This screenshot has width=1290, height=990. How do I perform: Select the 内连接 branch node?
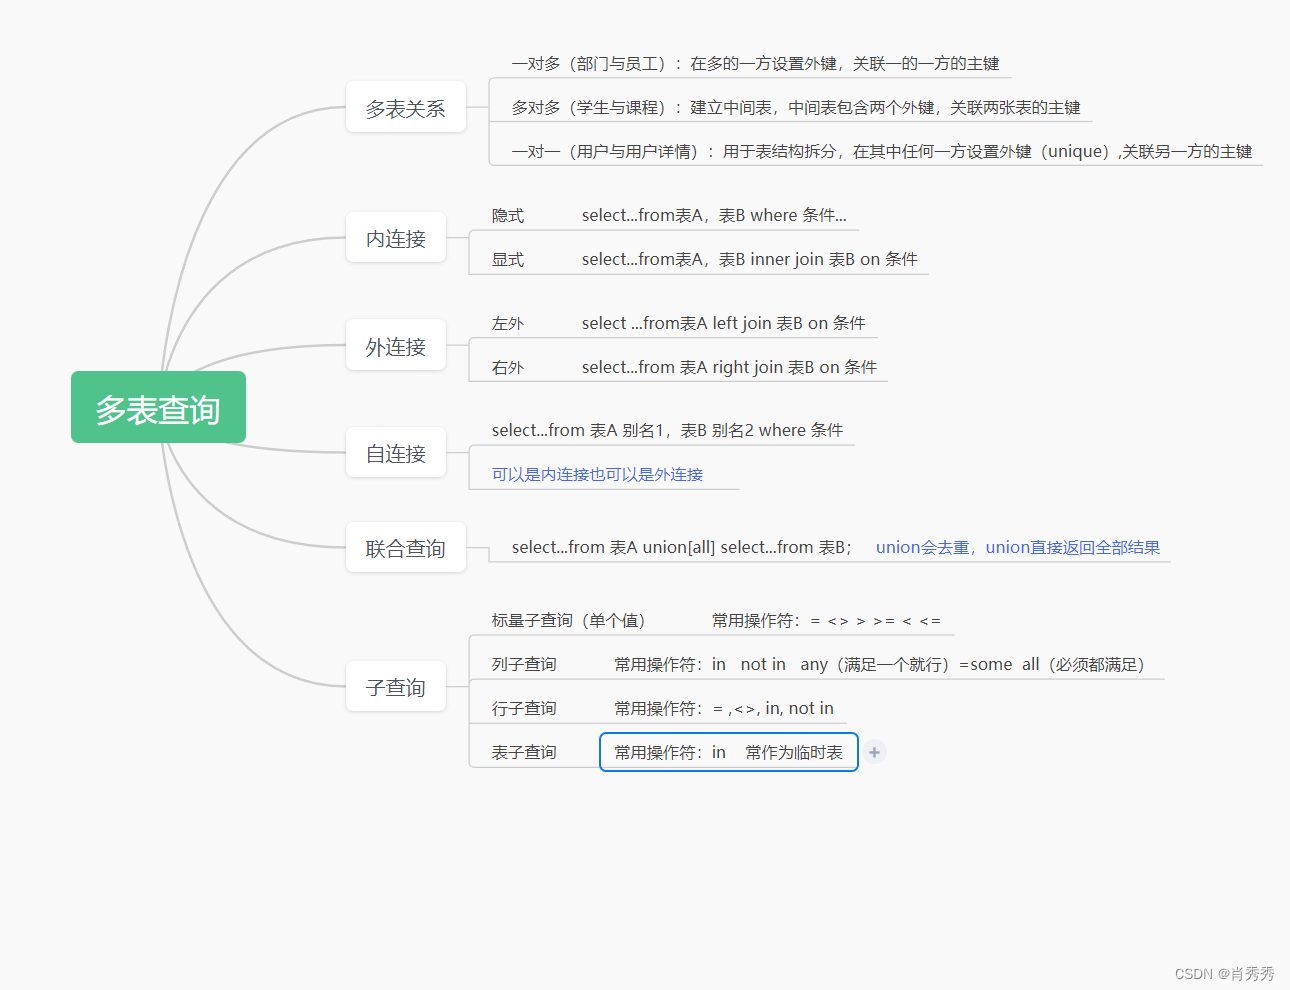395,238
